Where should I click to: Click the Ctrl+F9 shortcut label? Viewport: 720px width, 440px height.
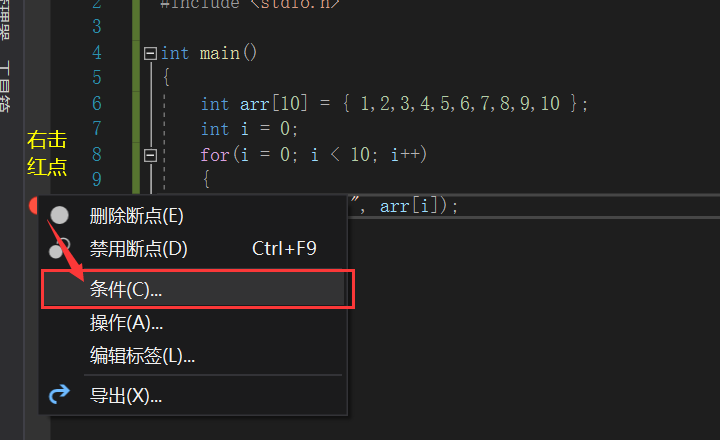point(284,249)
